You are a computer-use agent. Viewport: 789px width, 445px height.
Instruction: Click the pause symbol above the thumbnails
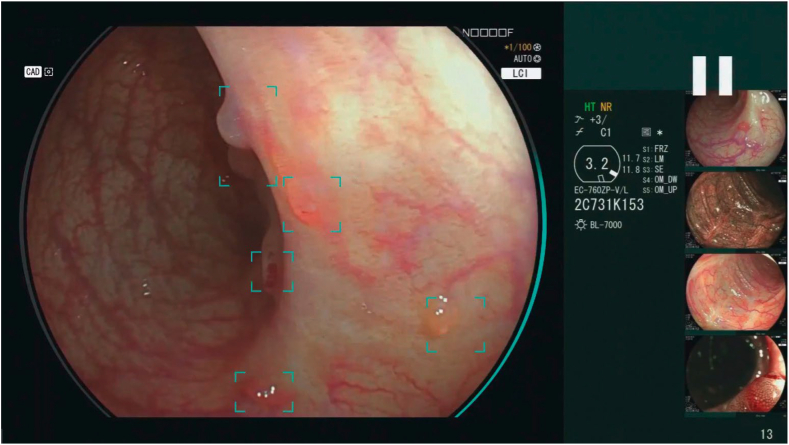[712, 76]
